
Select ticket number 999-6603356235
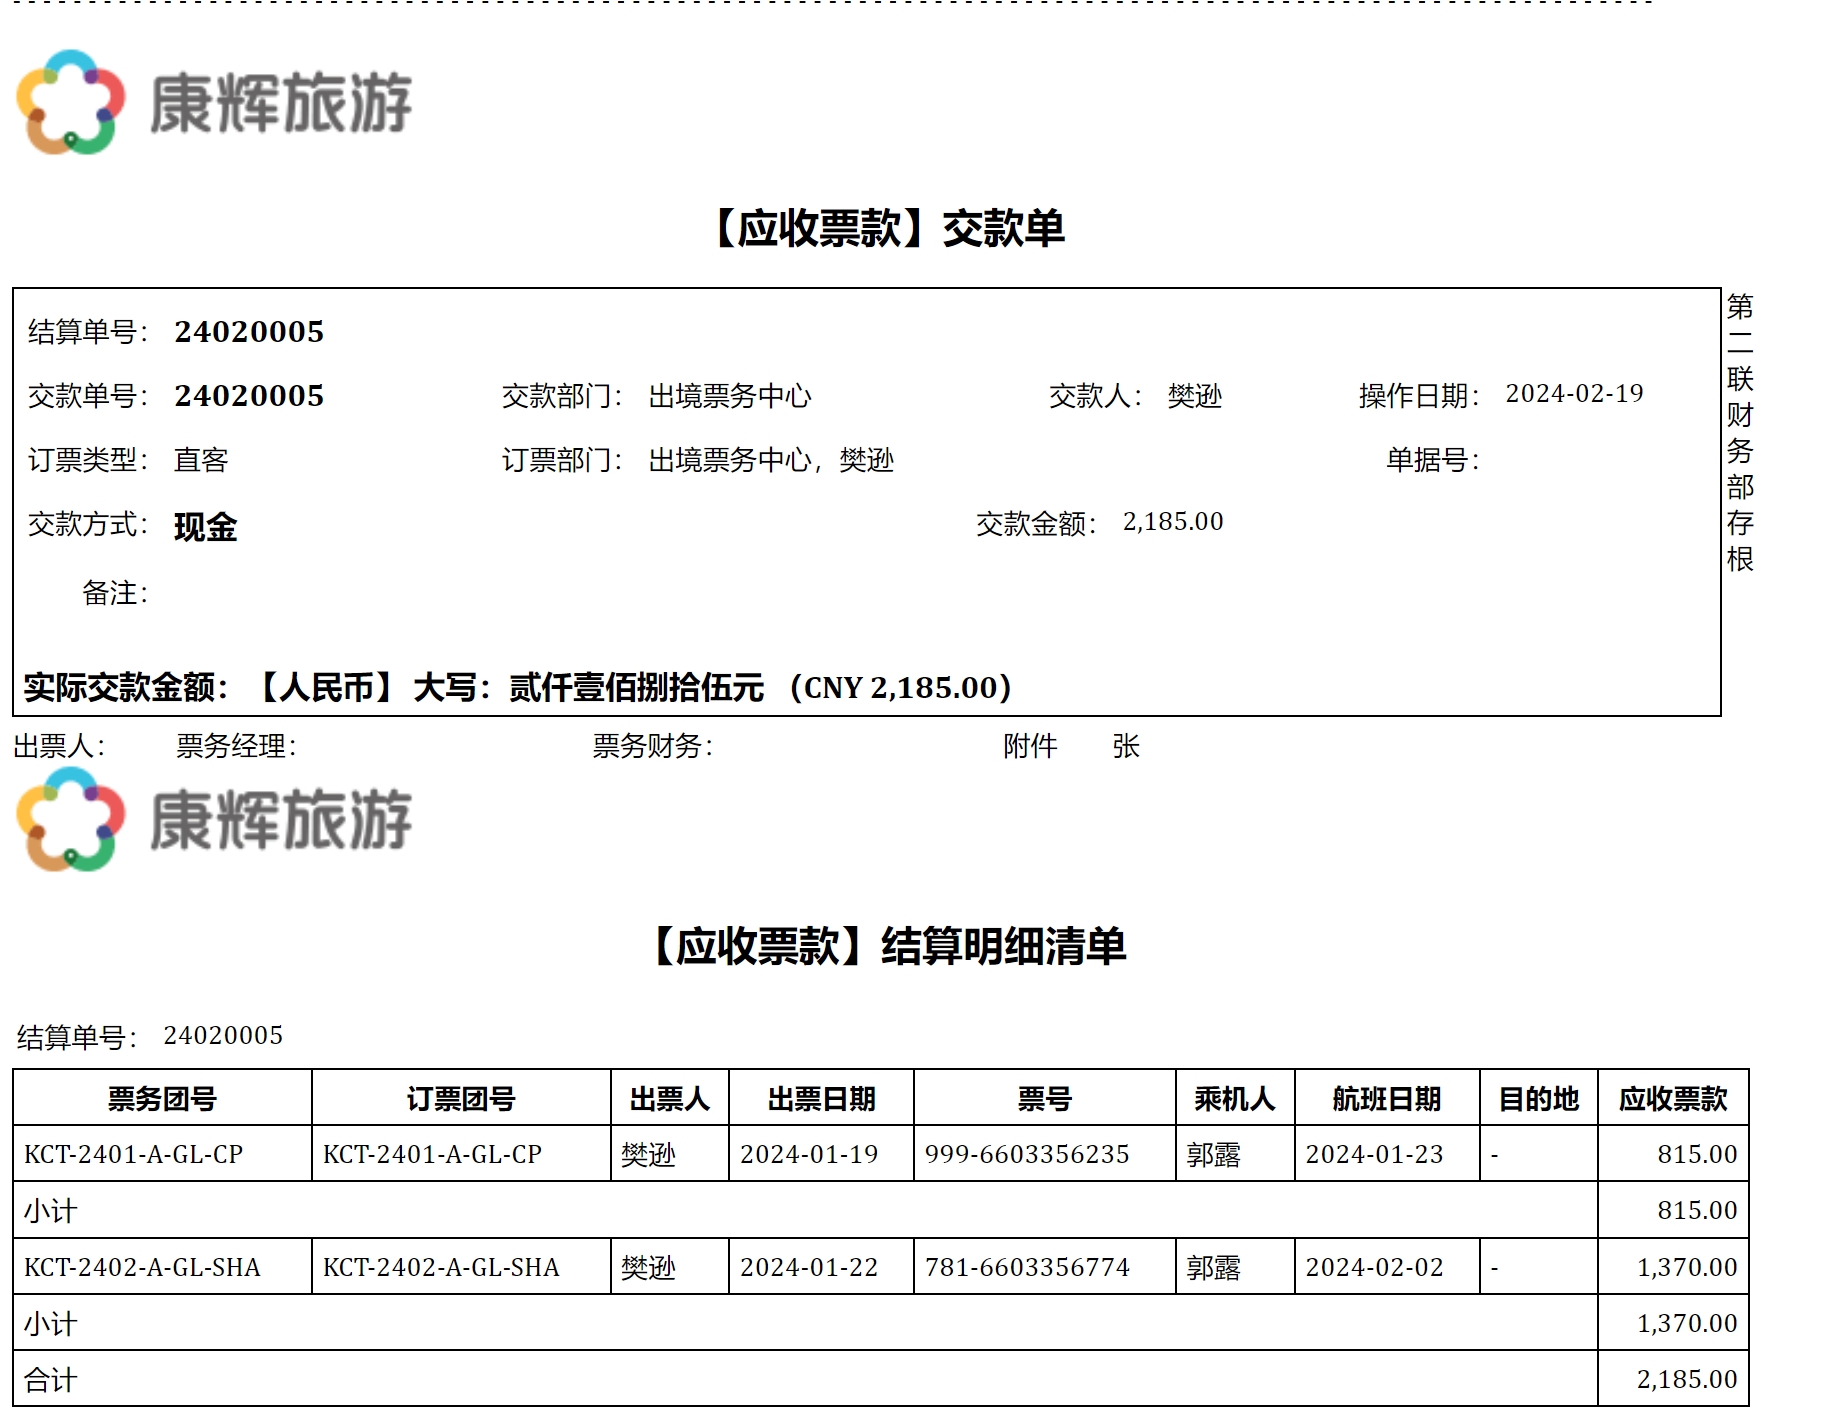1027,1154
